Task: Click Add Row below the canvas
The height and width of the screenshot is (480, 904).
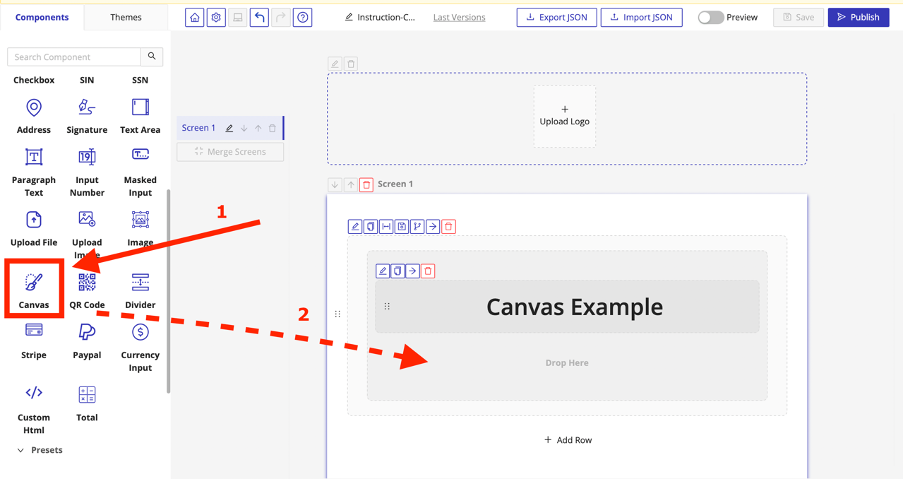Action: tap(567, 440)
